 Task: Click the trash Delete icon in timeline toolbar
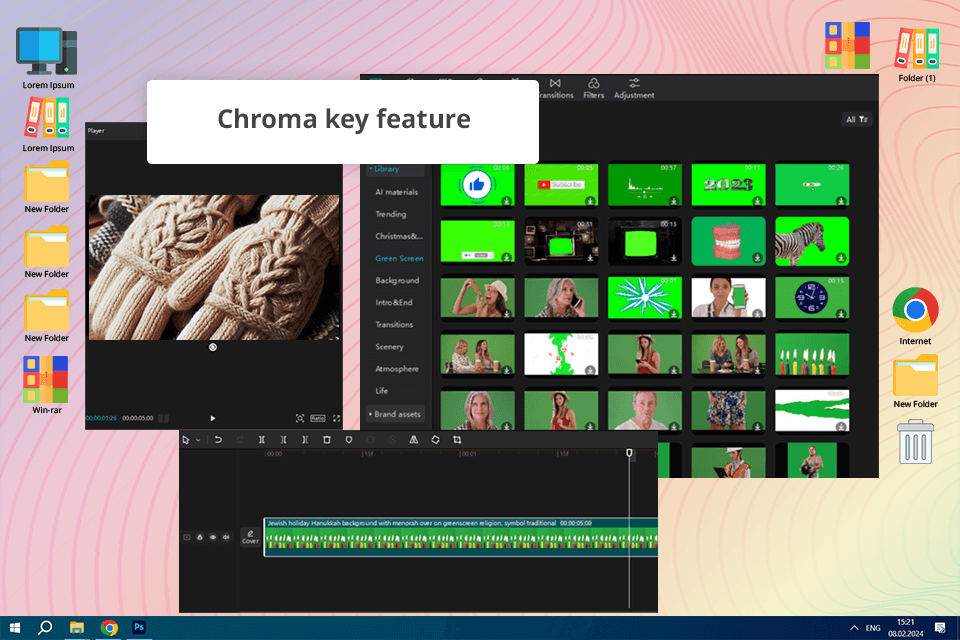point(327,440)
